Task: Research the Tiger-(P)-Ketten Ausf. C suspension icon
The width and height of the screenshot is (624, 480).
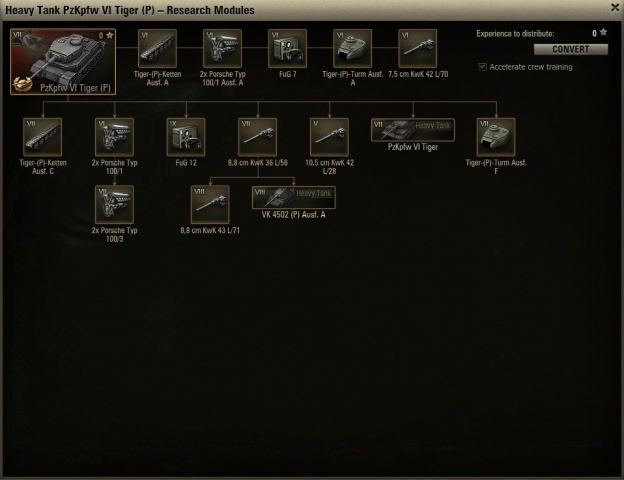Action: [x=43, y=137]
